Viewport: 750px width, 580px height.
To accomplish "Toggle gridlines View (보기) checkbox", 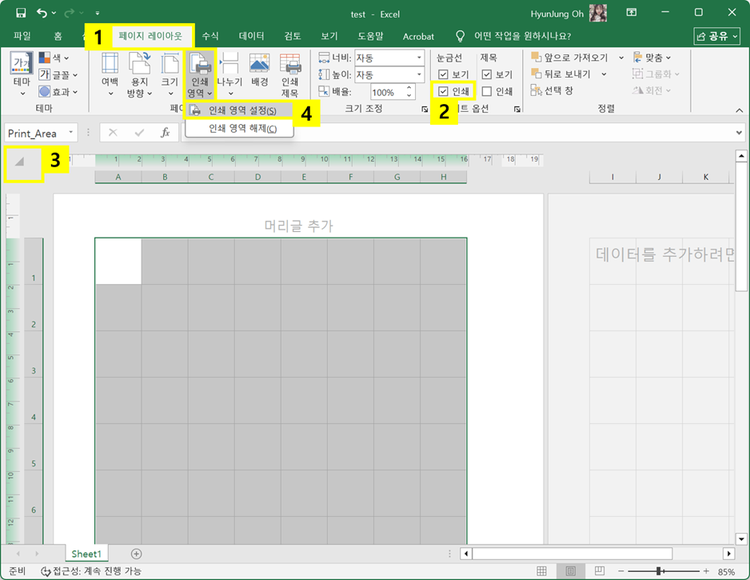I will point(443,75).
